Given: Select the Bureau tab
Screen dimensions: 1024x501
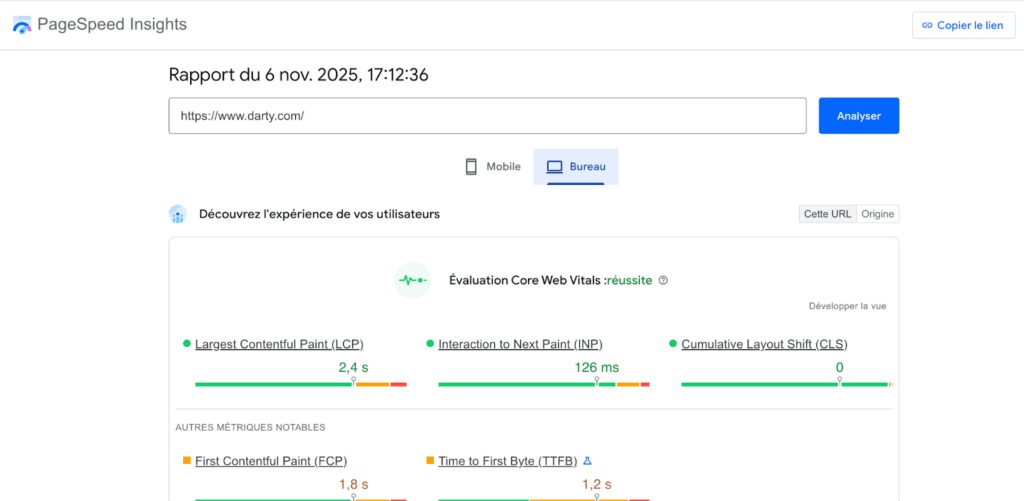Looking at the screenshot, I should [x=576, y=167].
